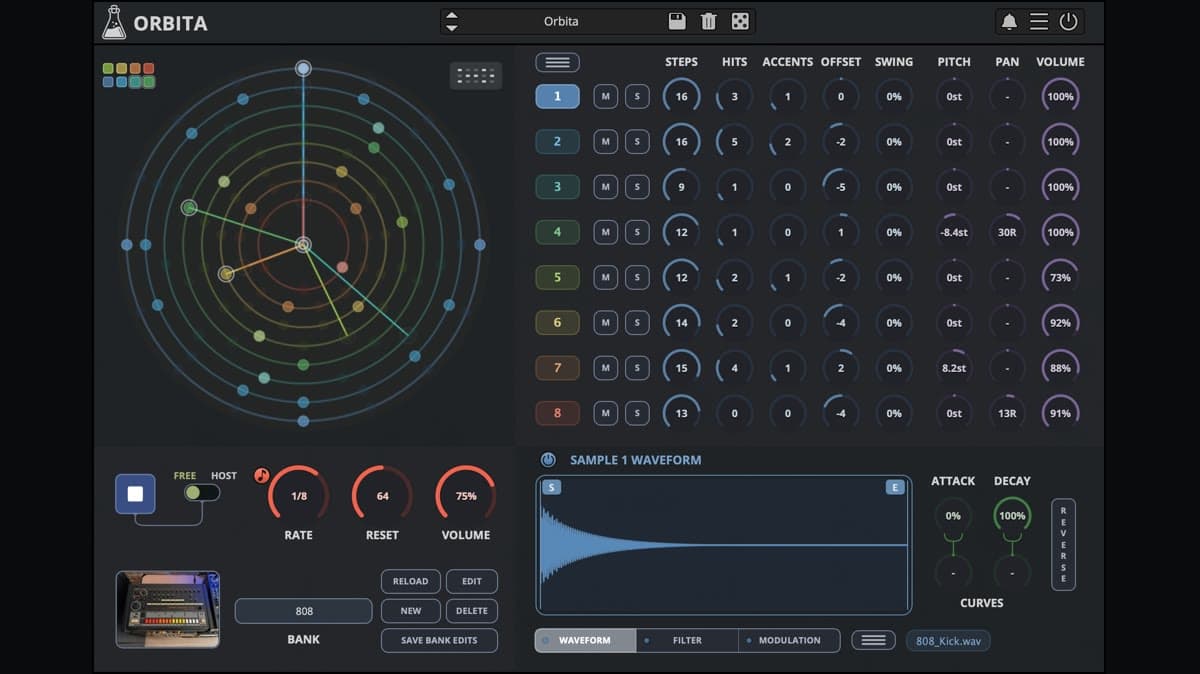Open the 808 bank selector
The height and width of the screenshot is (674, 1200).
tap(303, 611)
